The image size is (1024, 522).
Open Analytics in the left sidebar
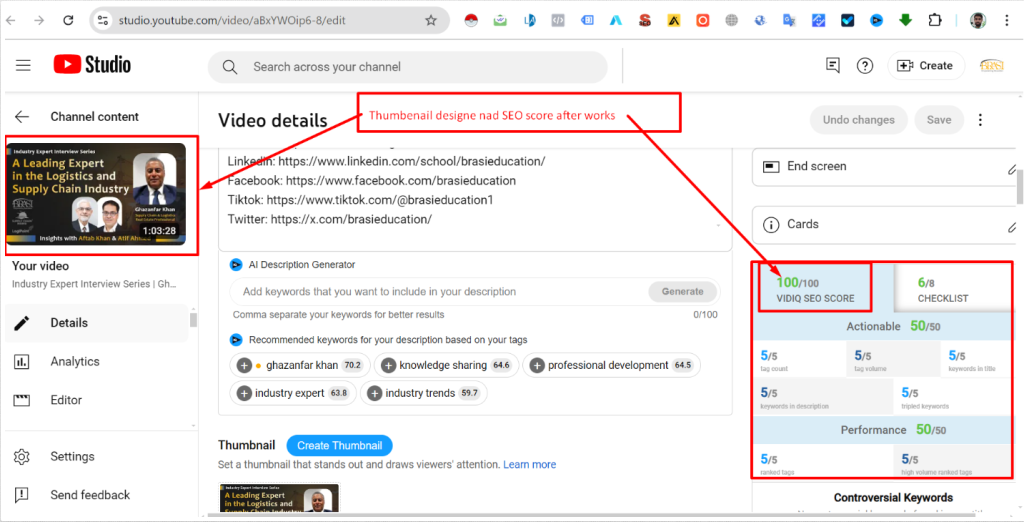point(75,362)
